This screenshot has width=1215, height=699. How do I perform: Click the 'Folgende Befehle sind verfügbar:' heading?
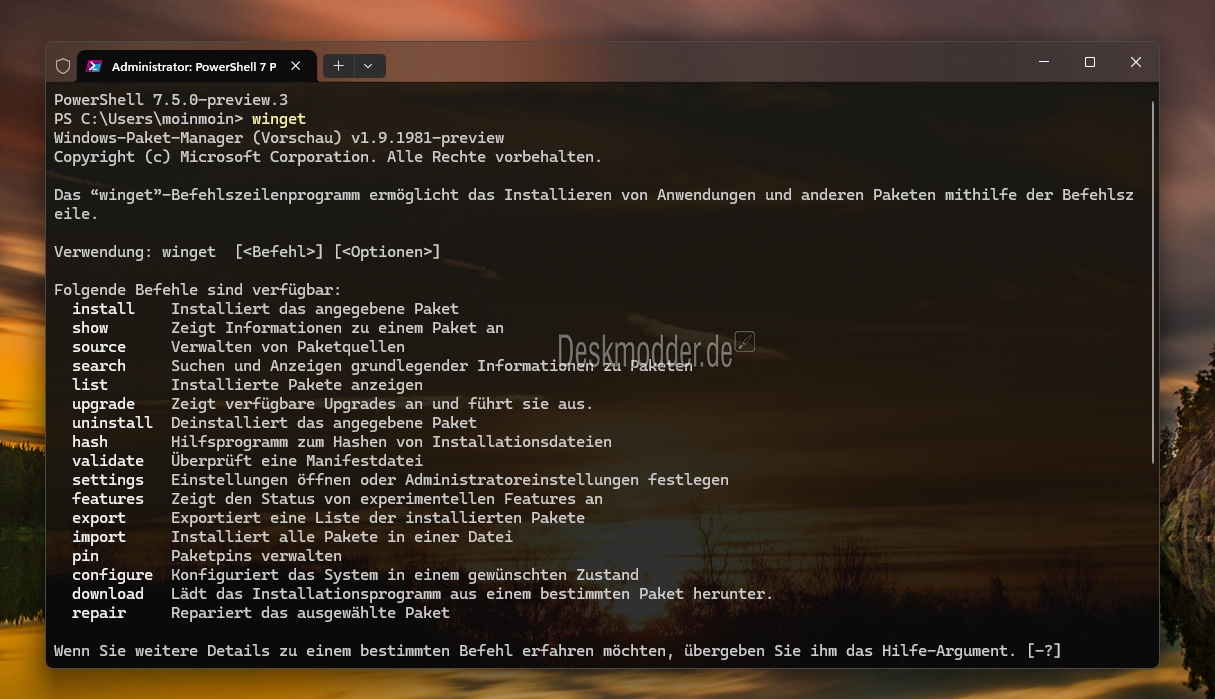click(x=198, y=290)
